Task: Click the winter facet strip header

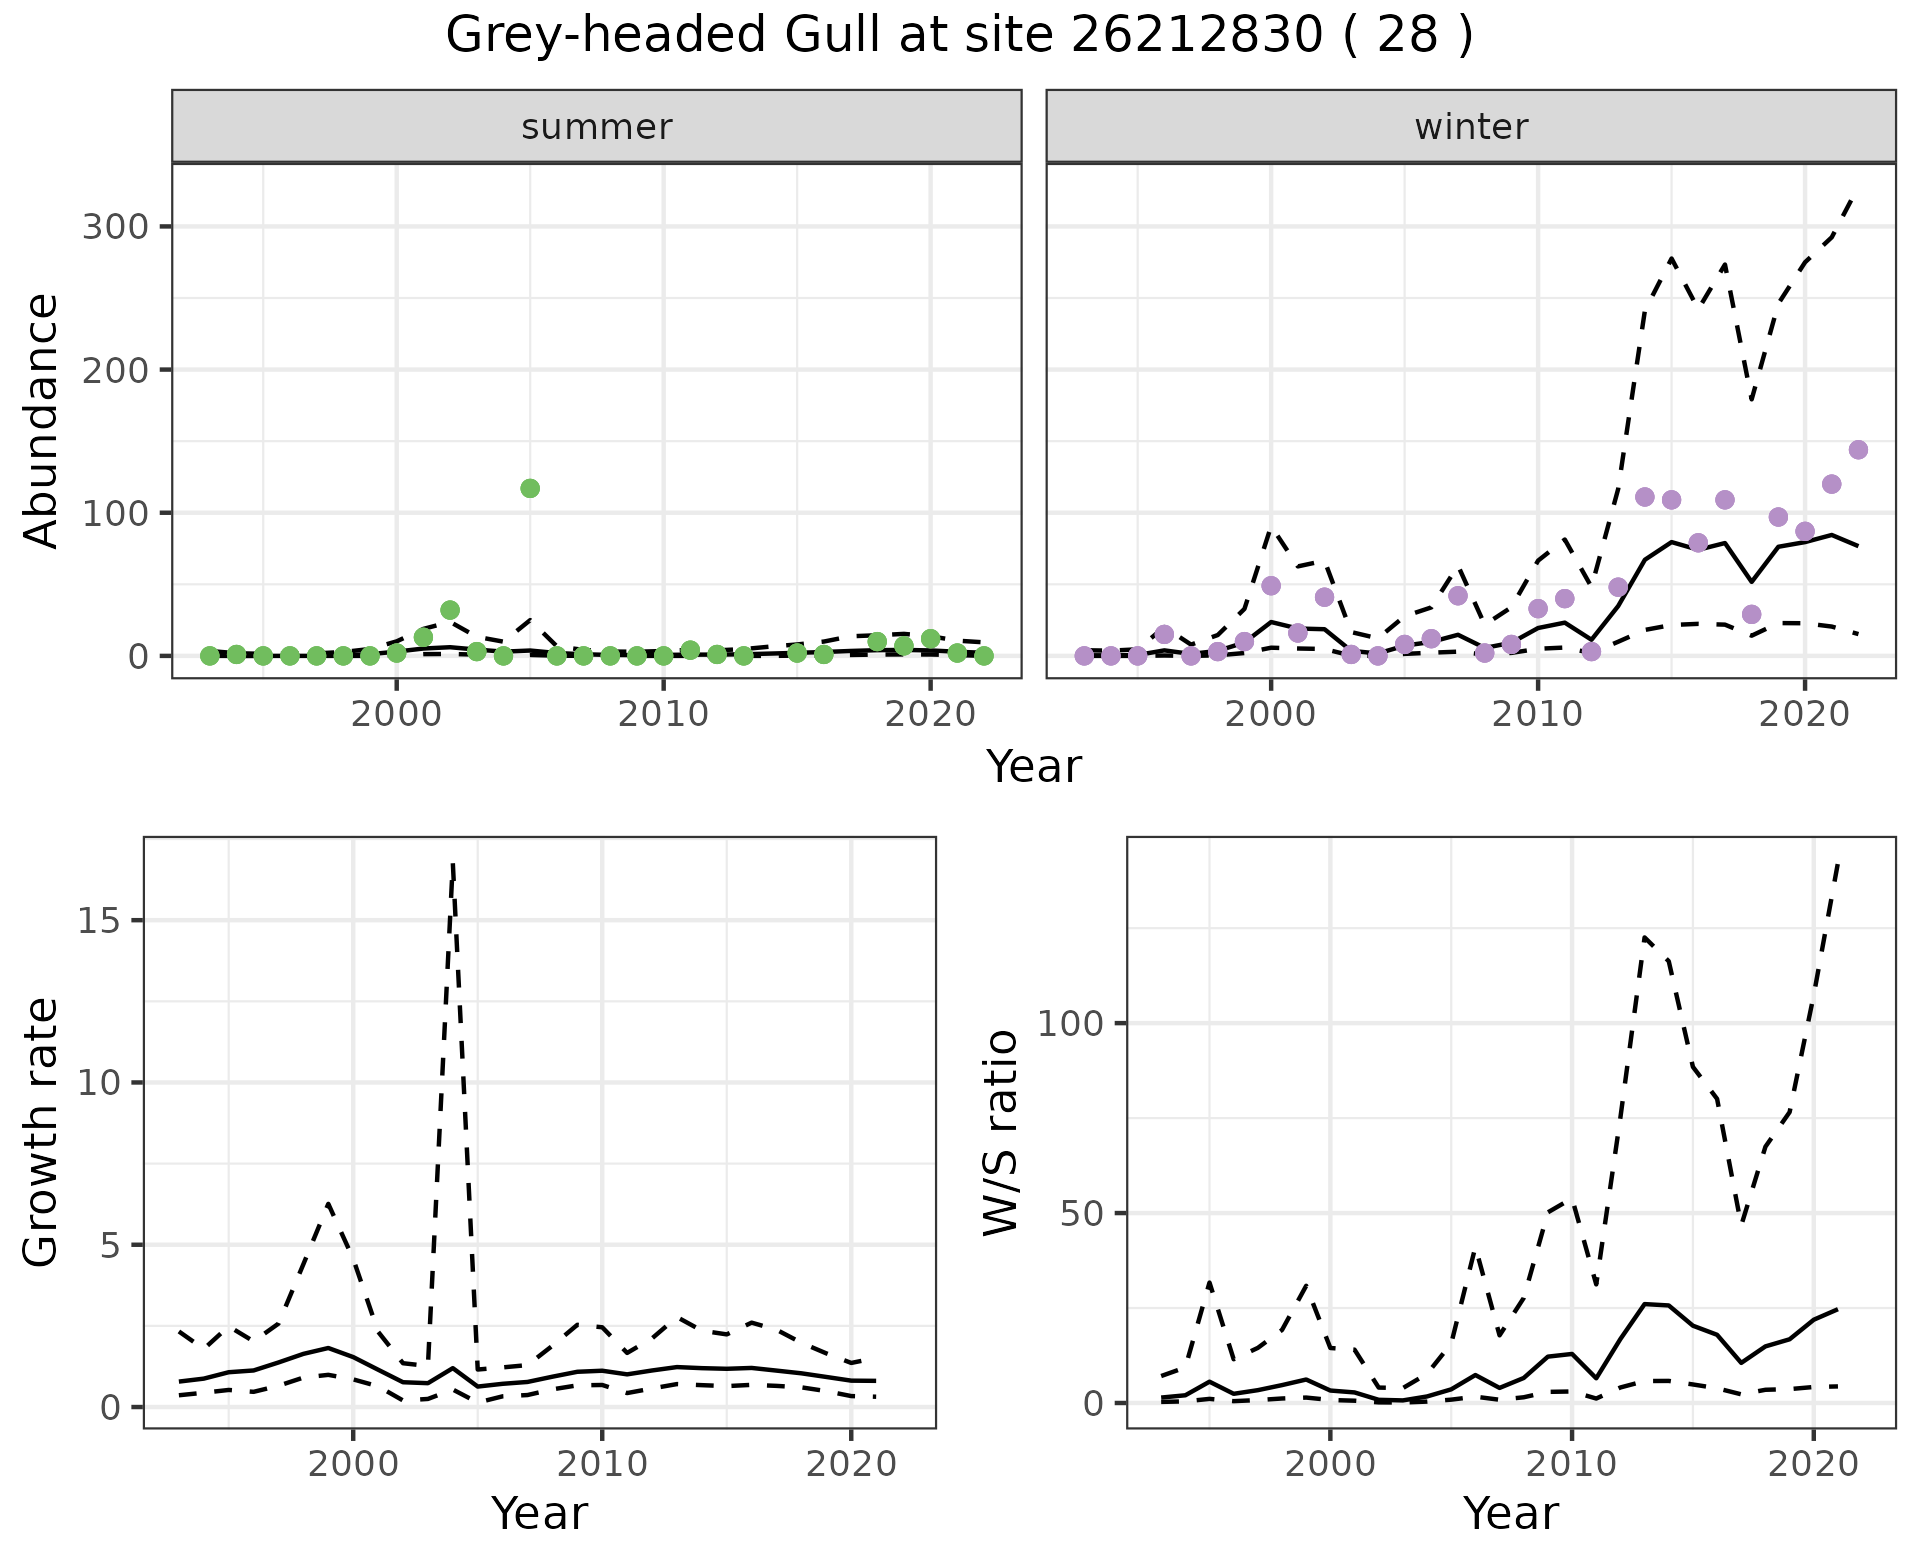Action: click(x=1471, y=127)
